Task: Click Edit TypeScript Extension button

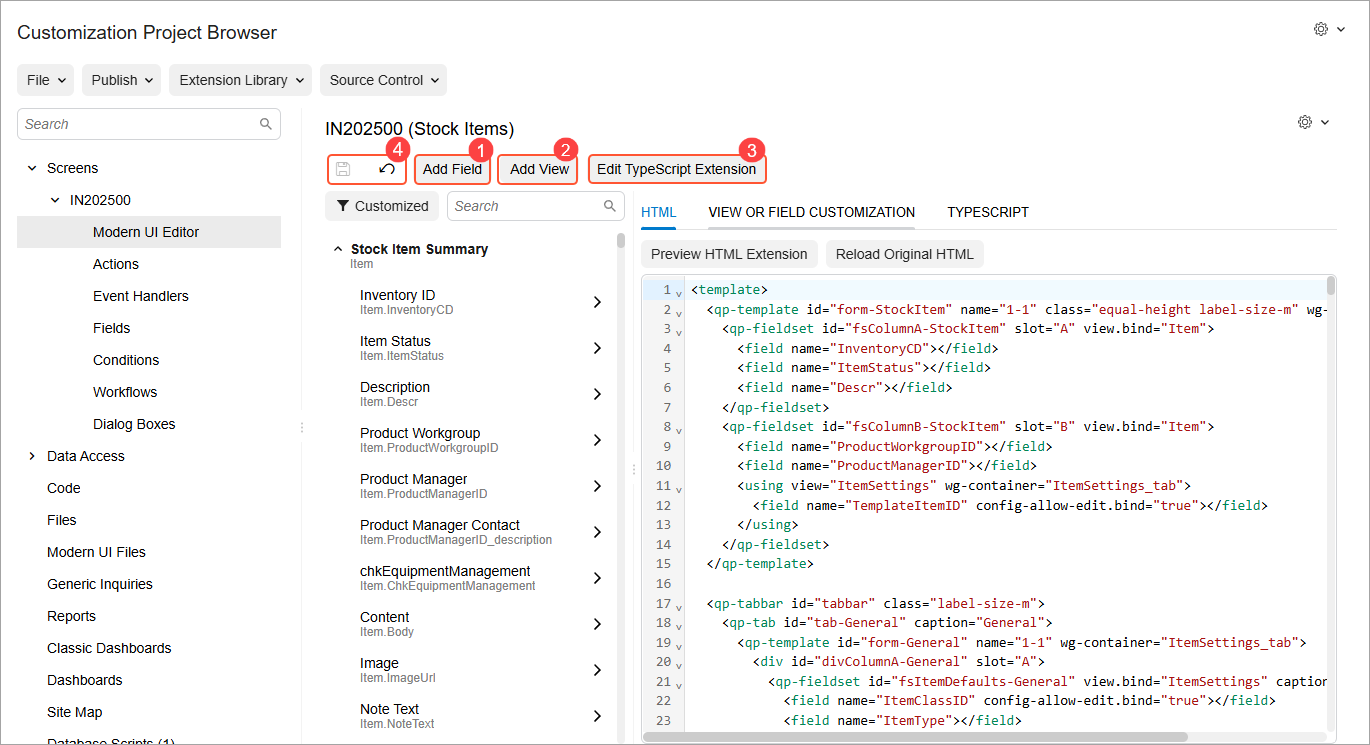Action: pos(677,169)
